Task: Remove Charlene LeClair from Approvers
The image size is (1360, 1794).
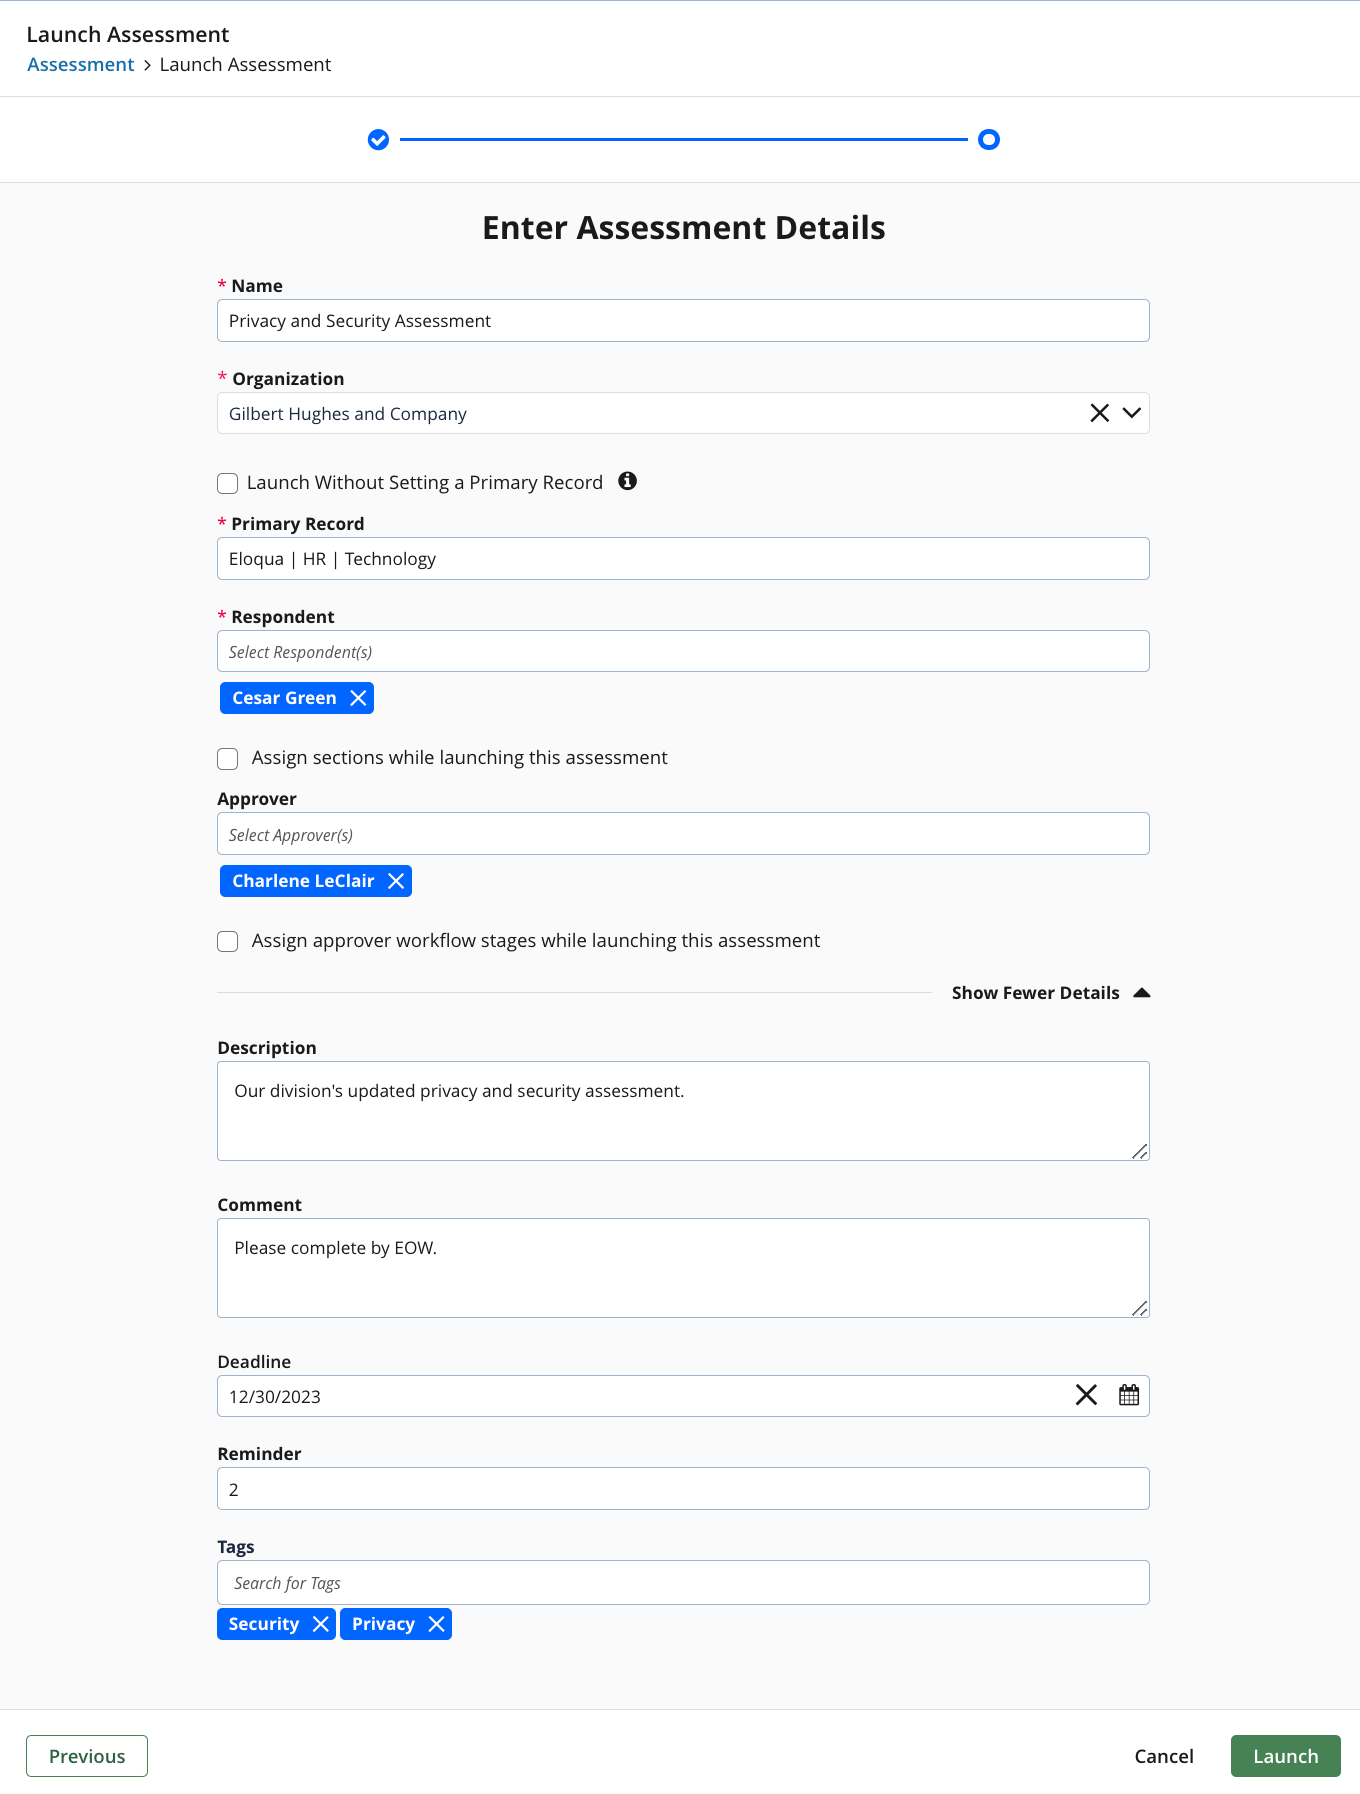Action: pyautogui.click(x=396, y=880)
